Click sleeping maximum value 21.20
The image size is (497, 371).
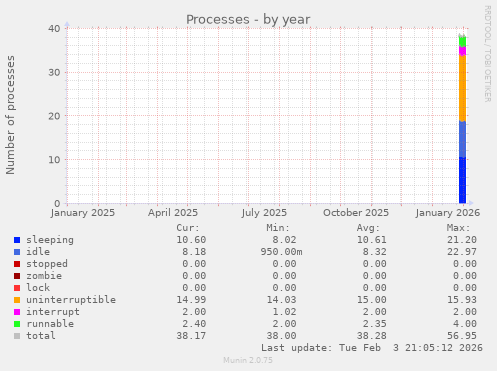[462, 240]
